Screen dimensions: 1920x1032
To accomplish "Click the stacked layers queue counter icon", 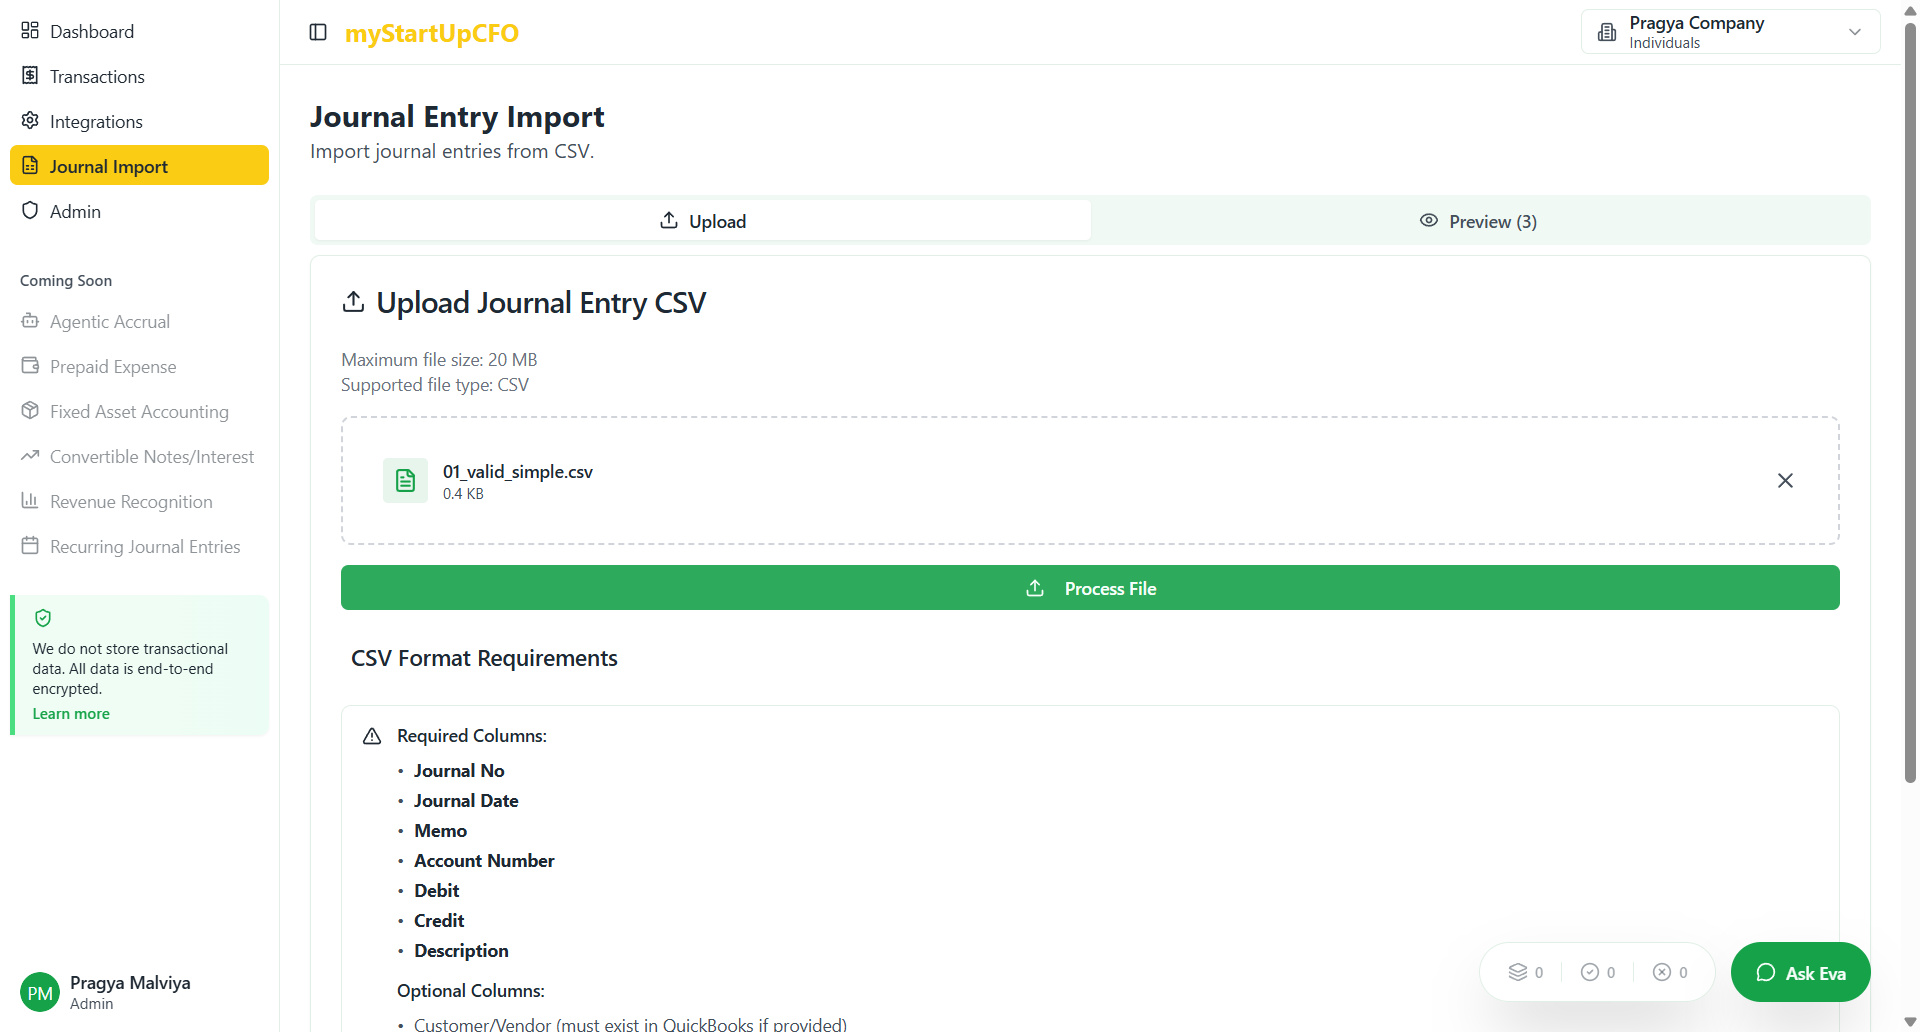I will [x=1518, y=972].
